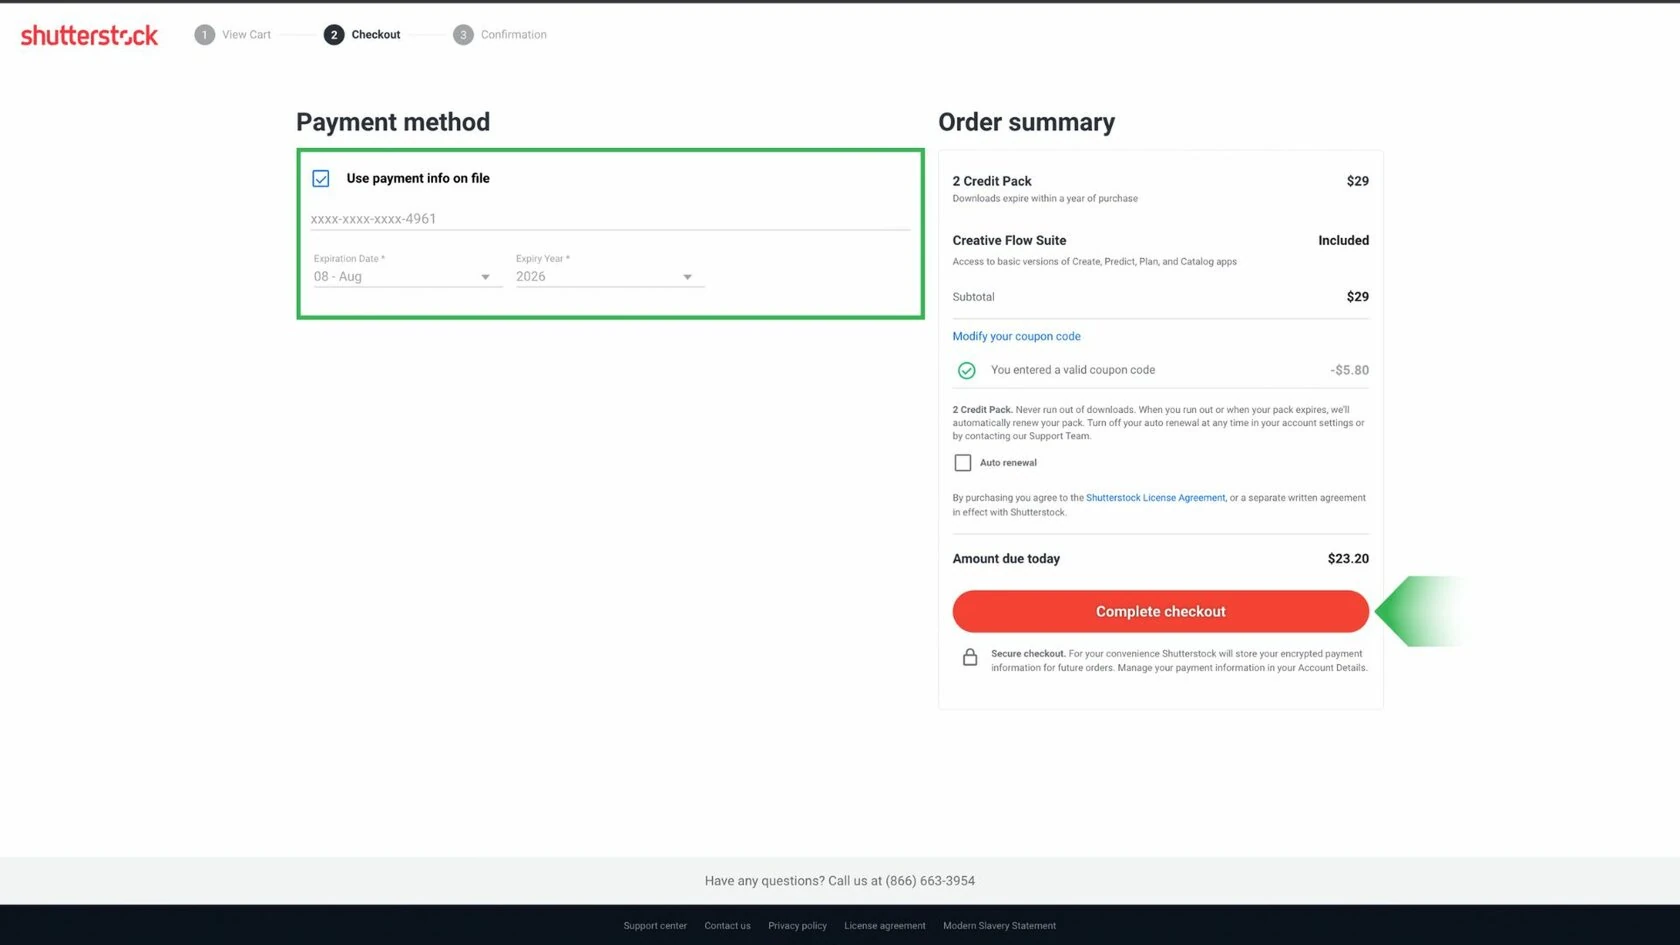Click the Subtotal label

[973, 297]
